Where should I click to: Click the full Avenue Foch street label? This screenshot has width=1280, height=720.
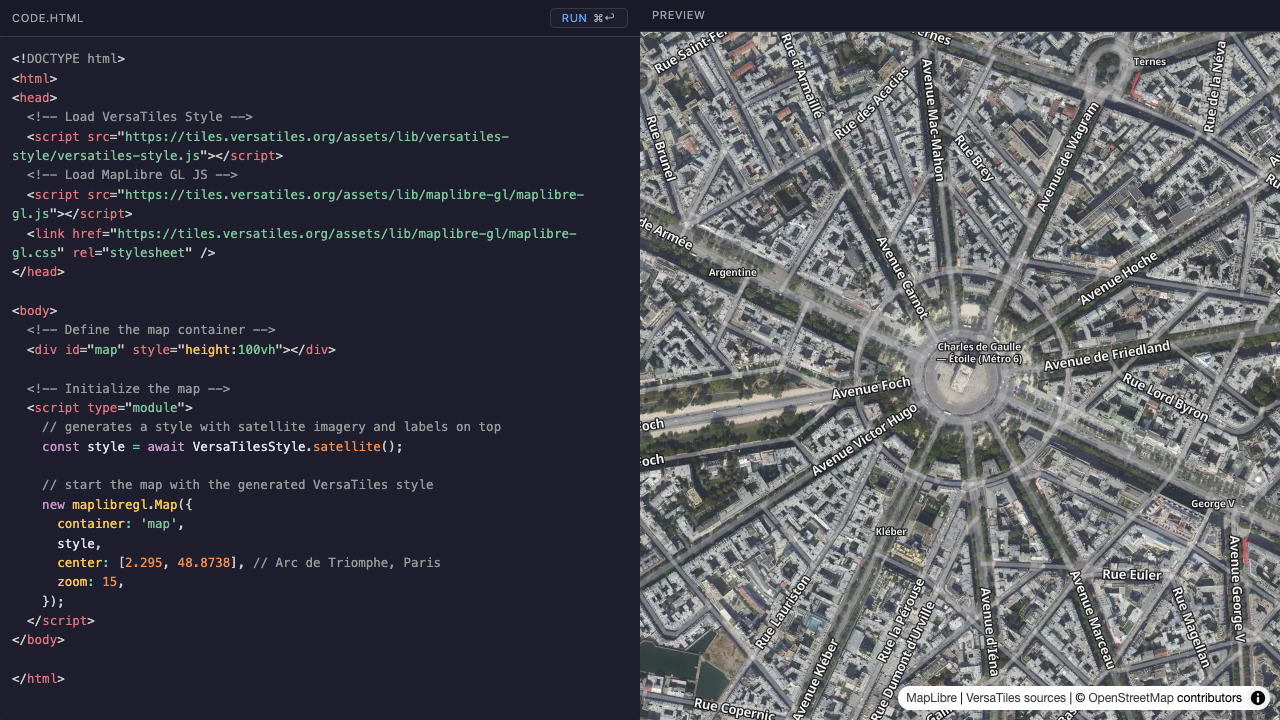871,388
